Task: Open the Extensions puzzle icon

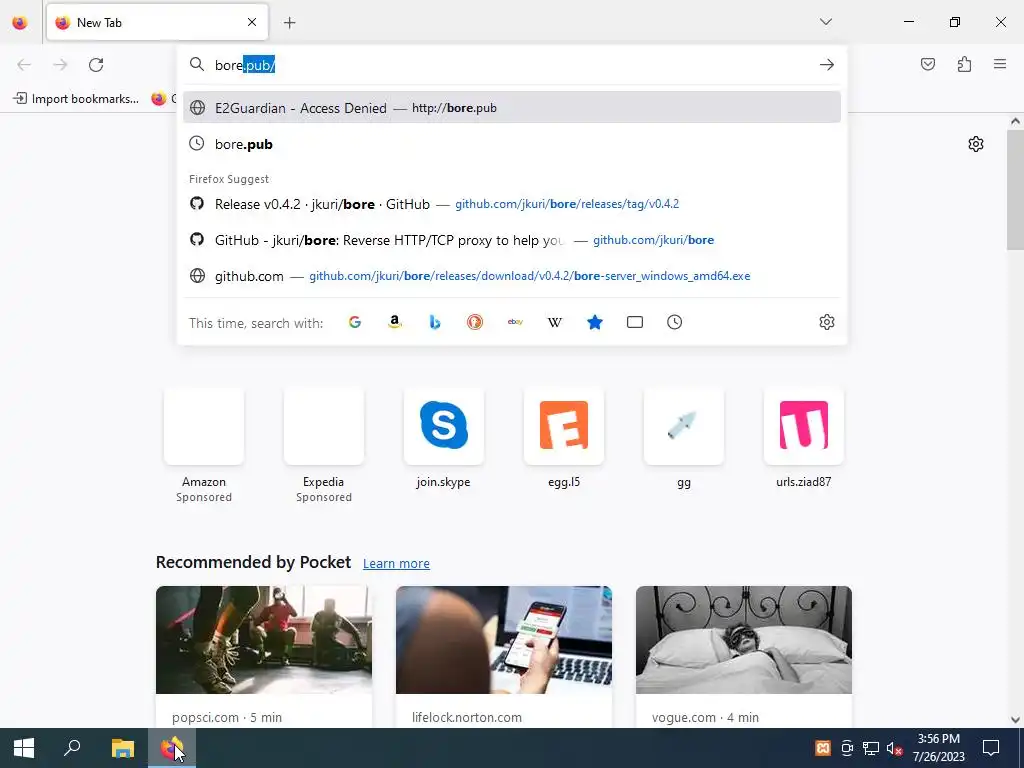Action: click(965, 64)
